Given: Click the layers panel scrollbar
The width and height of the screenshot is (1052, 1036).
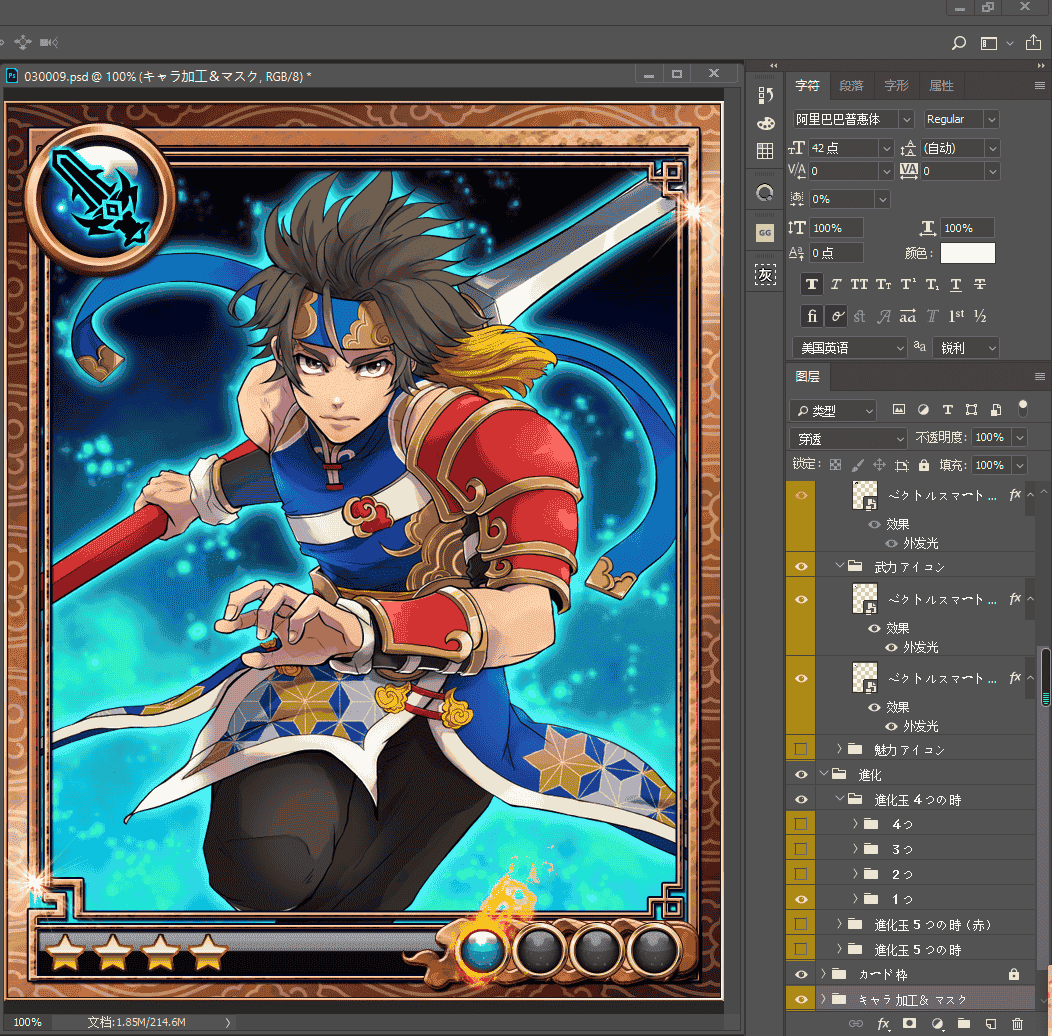Looking at the screenshot, I should click(1045, 678).
